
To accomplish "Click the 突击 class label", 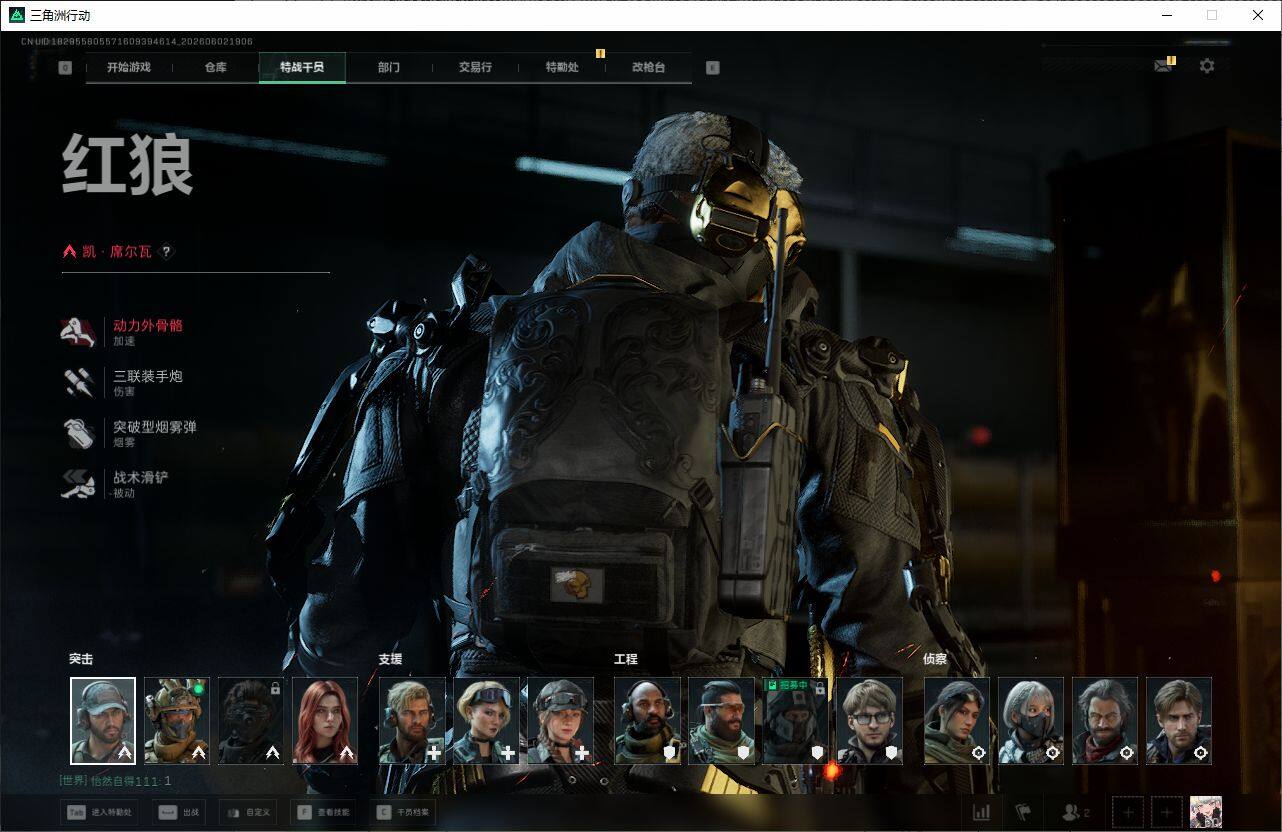I will [81, 659].
